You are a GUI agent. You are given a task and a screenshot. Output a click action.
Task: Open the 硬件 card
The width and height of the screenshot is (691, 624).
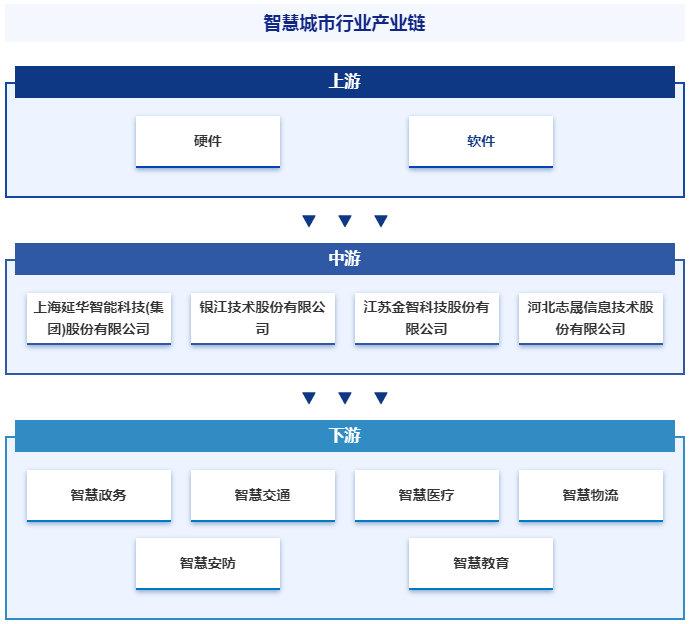208,141
